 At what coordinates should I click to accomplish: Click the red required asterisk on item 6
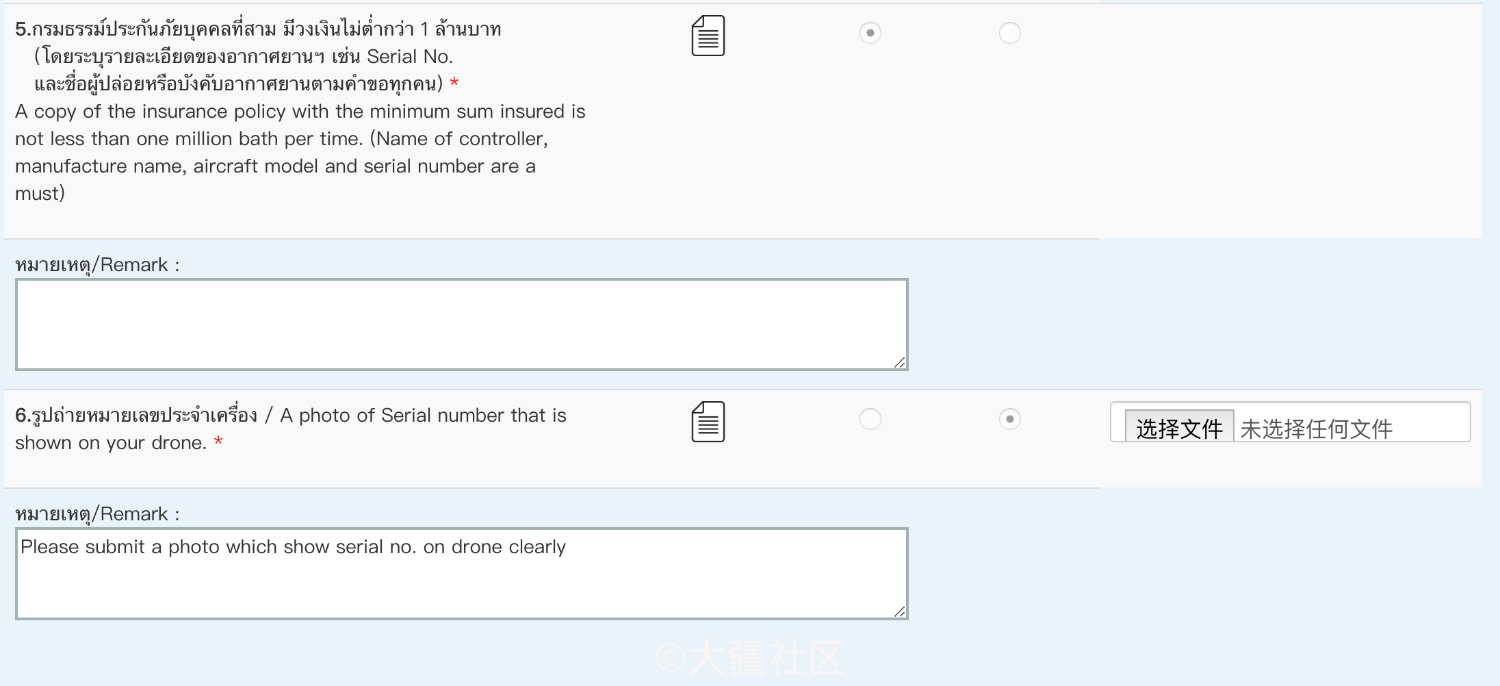click(218, 443)
